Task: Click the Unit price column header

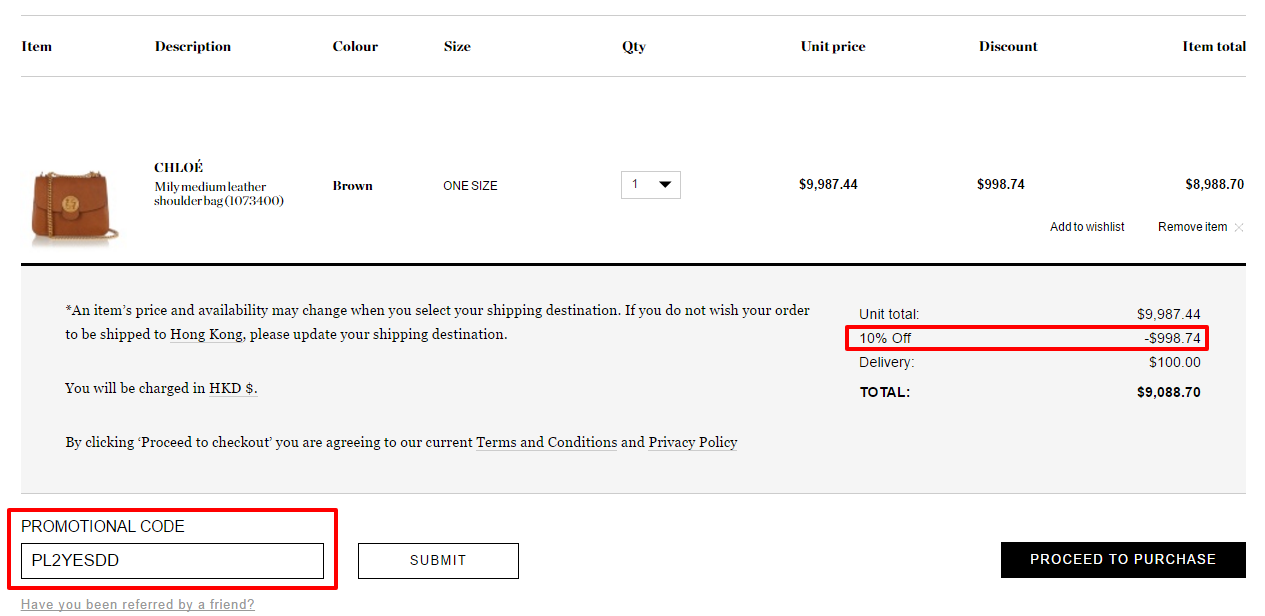Action: pyautogui.click(x=833, y=47)
